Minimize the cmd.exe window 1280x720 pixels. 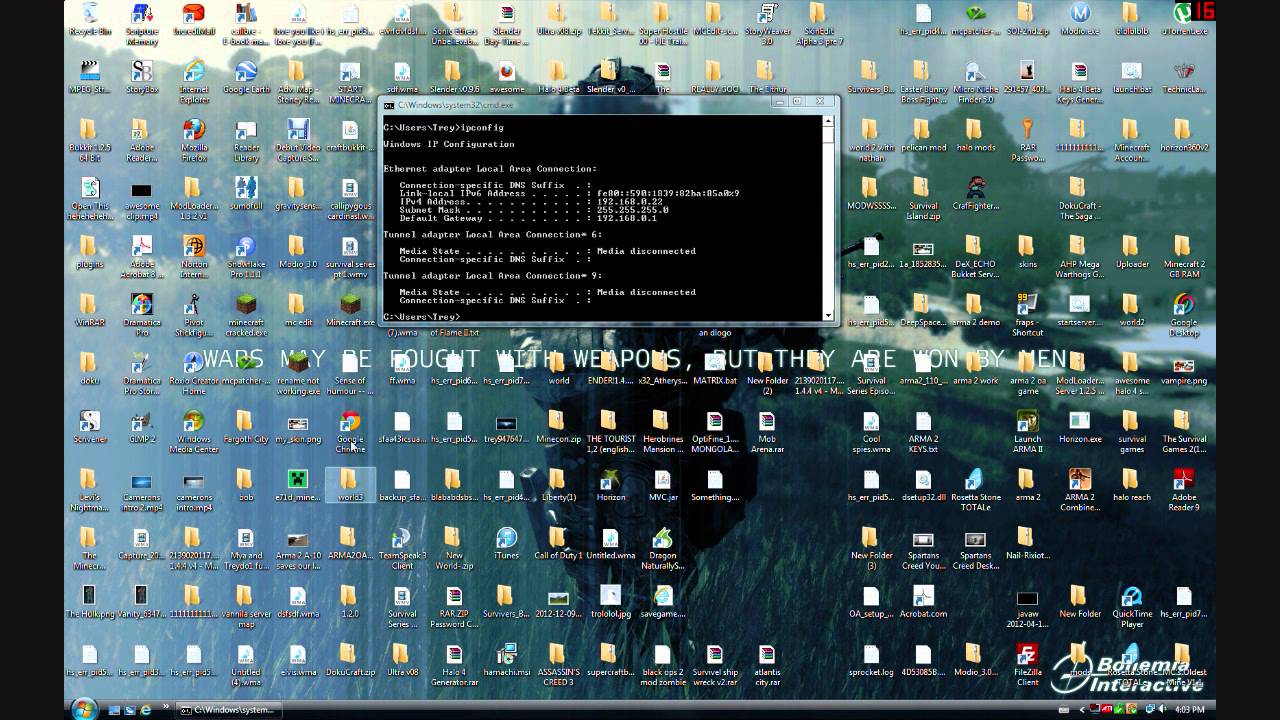tap(781, 101)
